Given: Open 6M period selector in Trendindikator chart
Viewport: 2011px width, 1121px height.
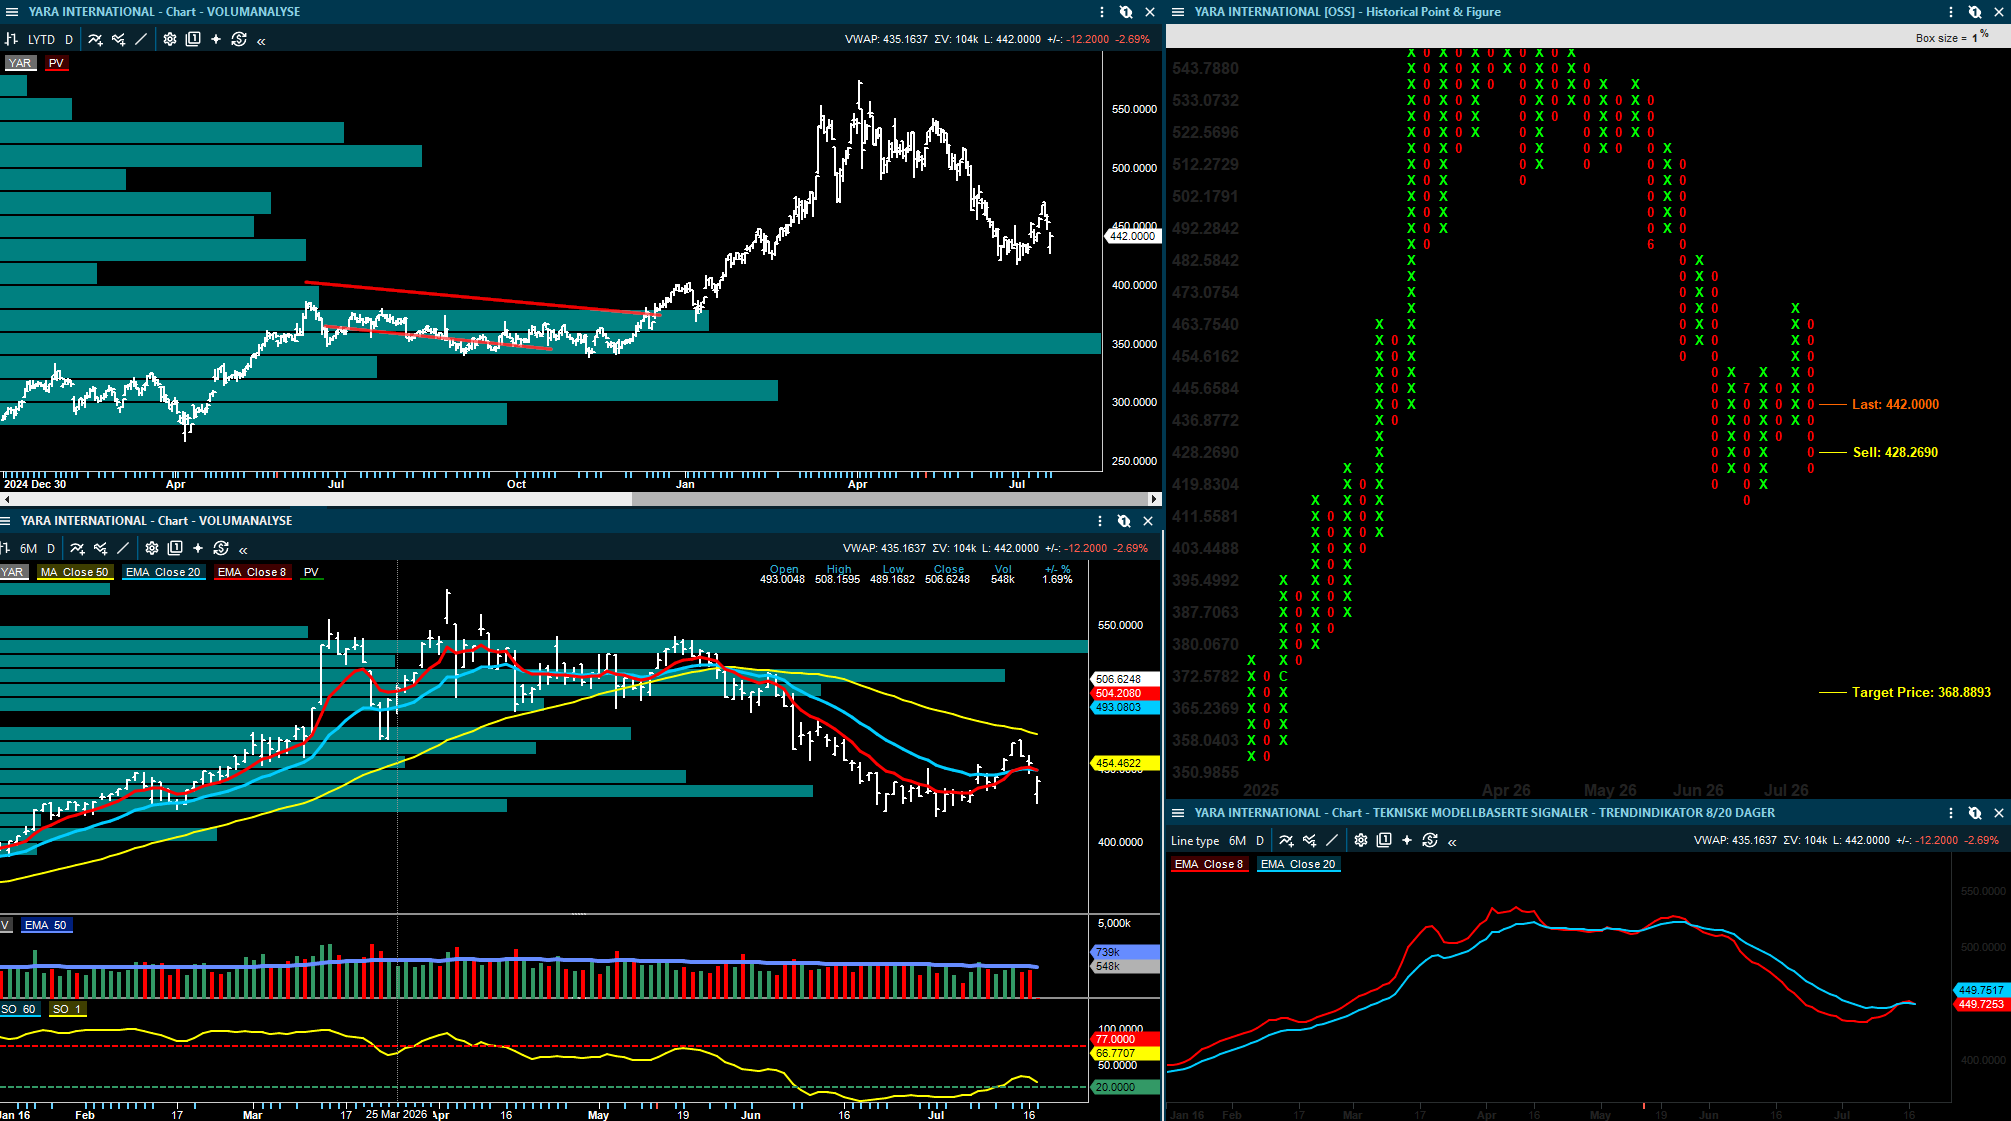Looking at the screenshot, I should tap(1237, 841).
